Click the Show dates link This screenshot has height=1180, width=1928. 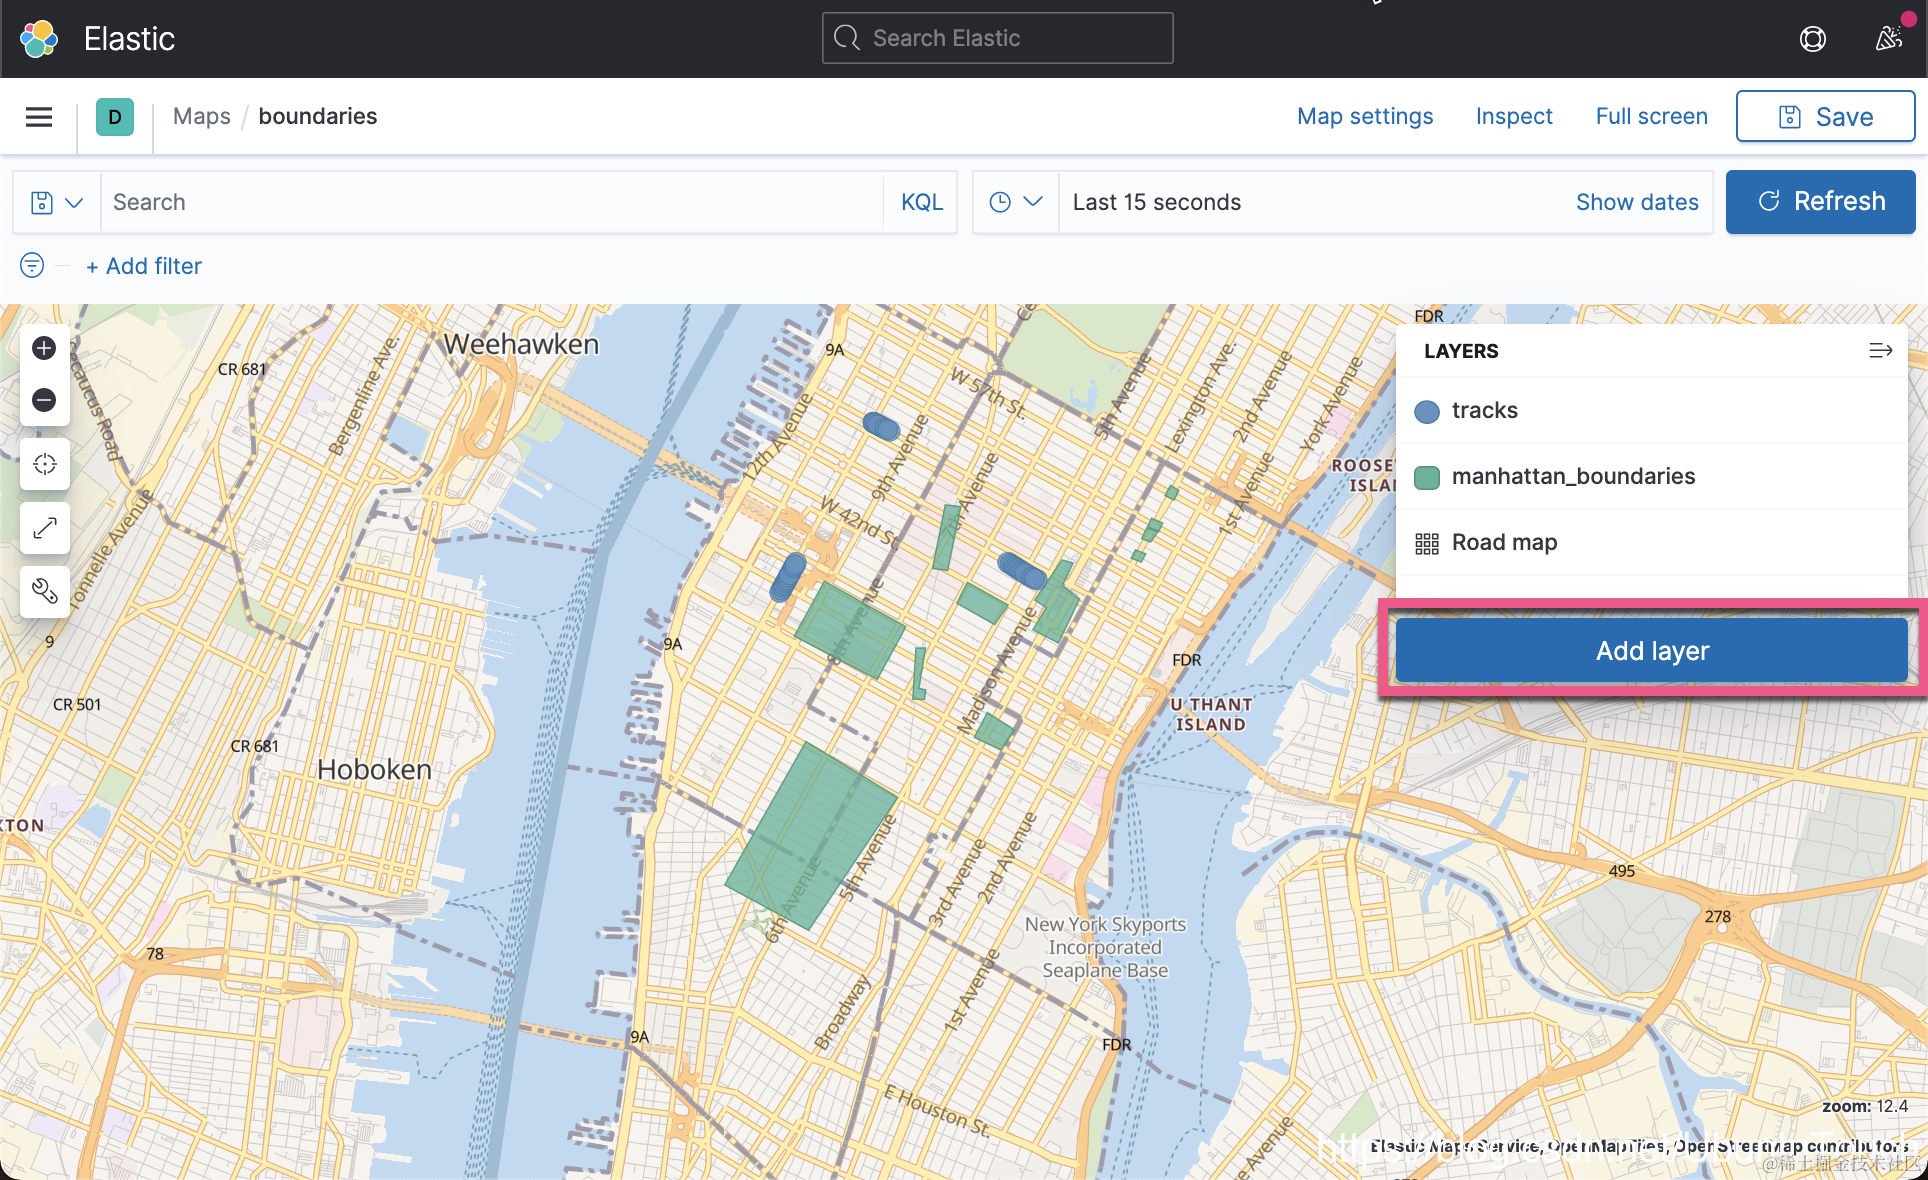coord(1636,202)
